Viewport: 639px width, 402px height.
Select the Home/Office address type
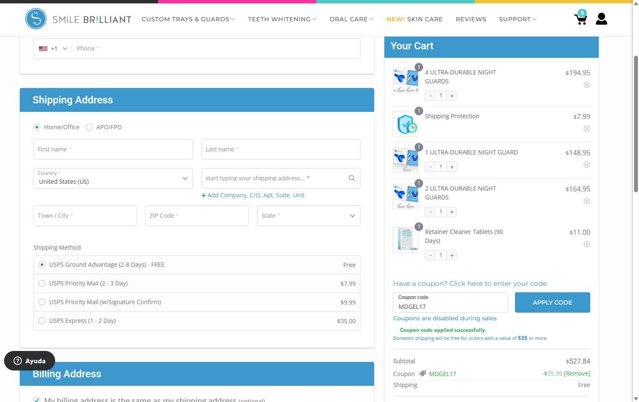37,127
